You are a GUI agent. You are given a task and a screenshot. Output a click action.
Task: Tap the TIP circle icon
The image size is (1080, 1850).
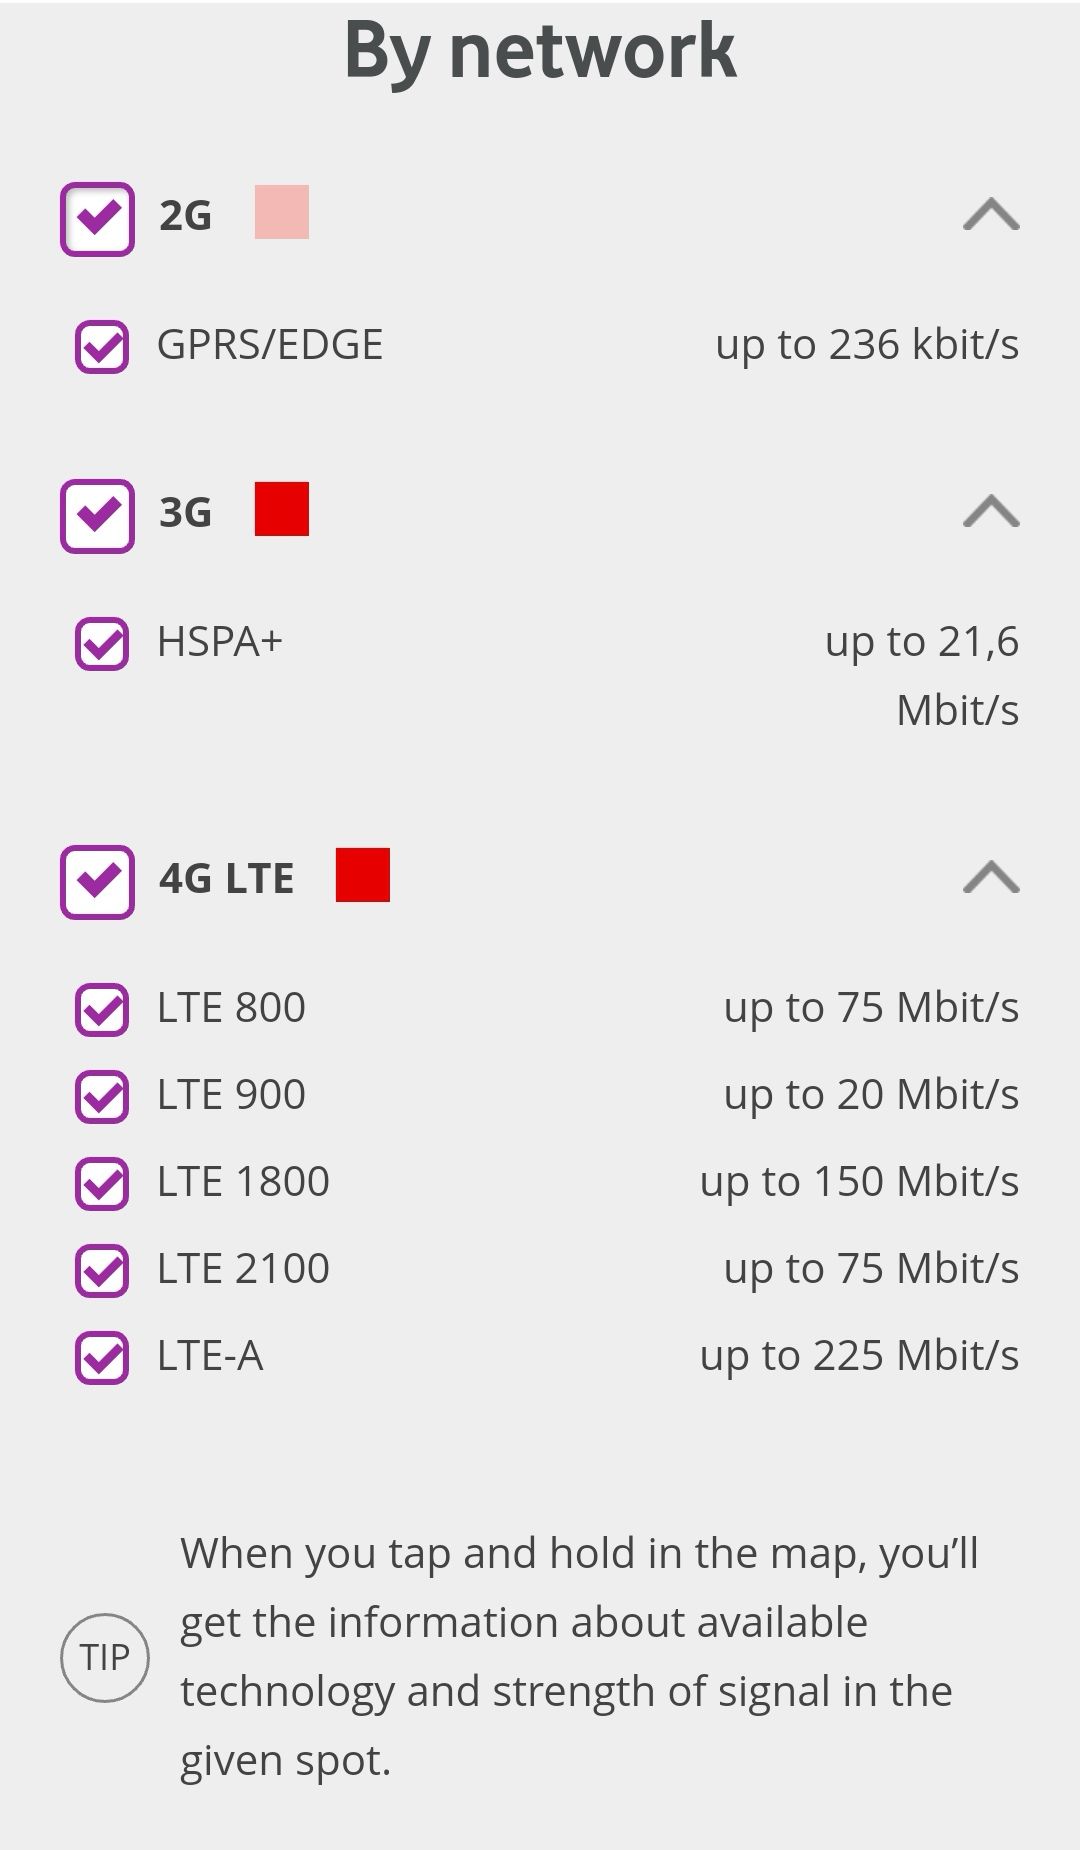tap(105, 1657)
